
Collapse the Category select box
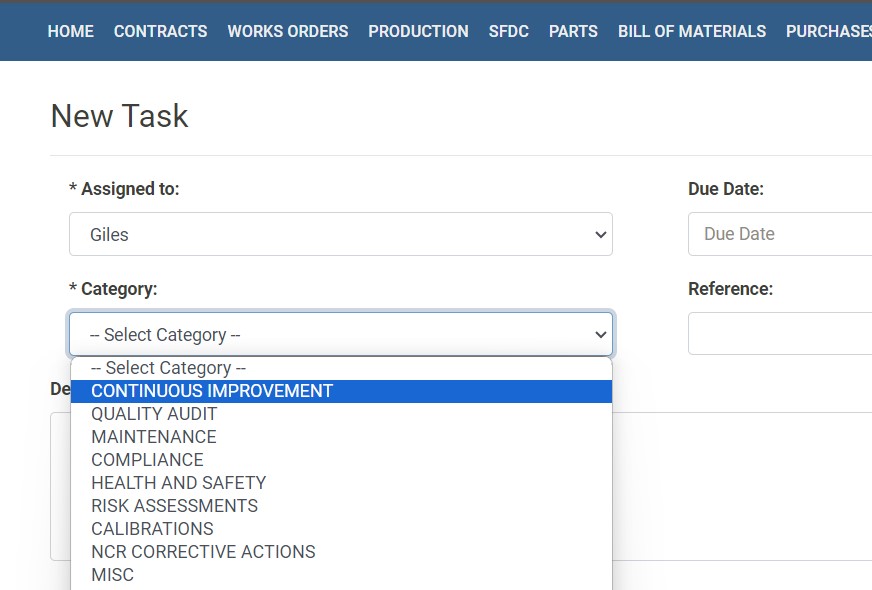tap(340, 334)
